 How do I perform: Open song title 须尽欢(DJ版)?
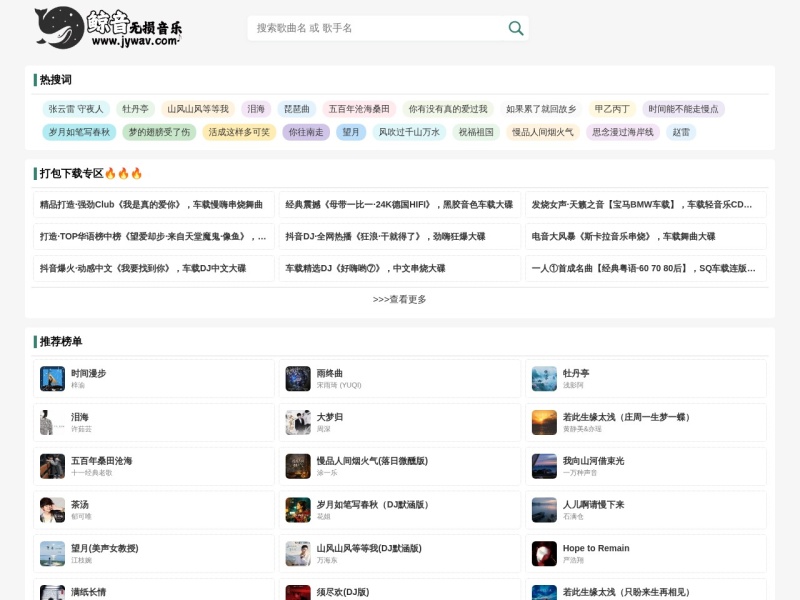[343, 592]
